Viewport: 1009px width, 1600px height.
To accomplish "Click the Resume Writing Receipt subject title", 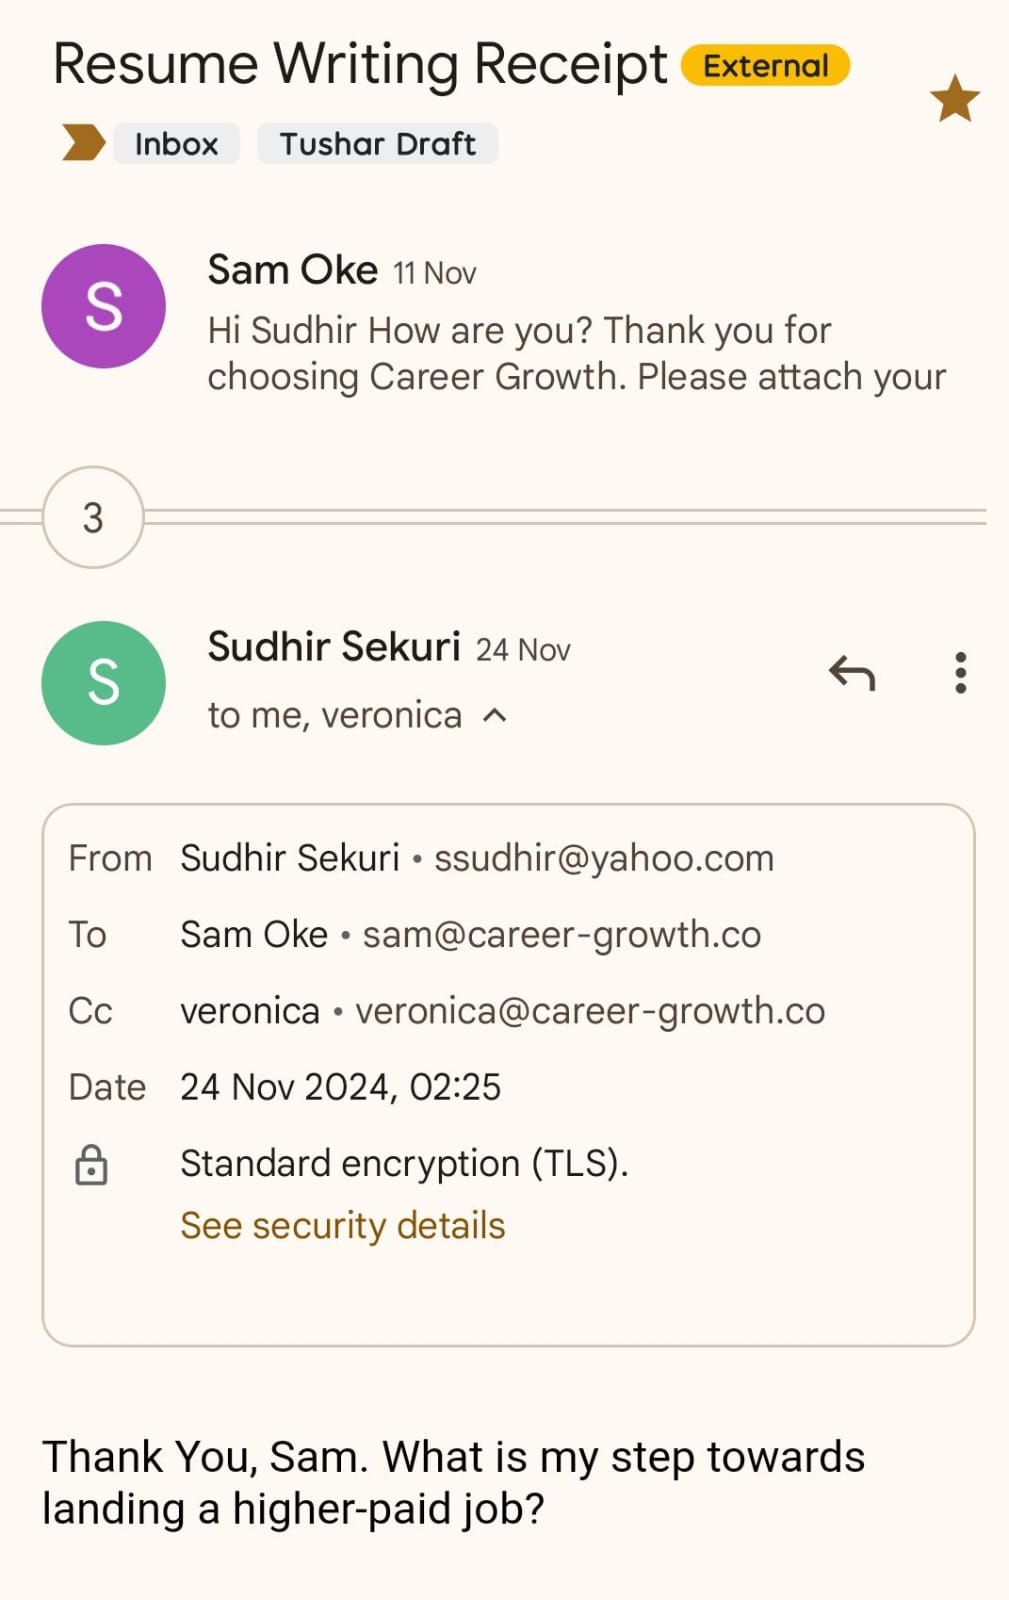I will point(360,64).
